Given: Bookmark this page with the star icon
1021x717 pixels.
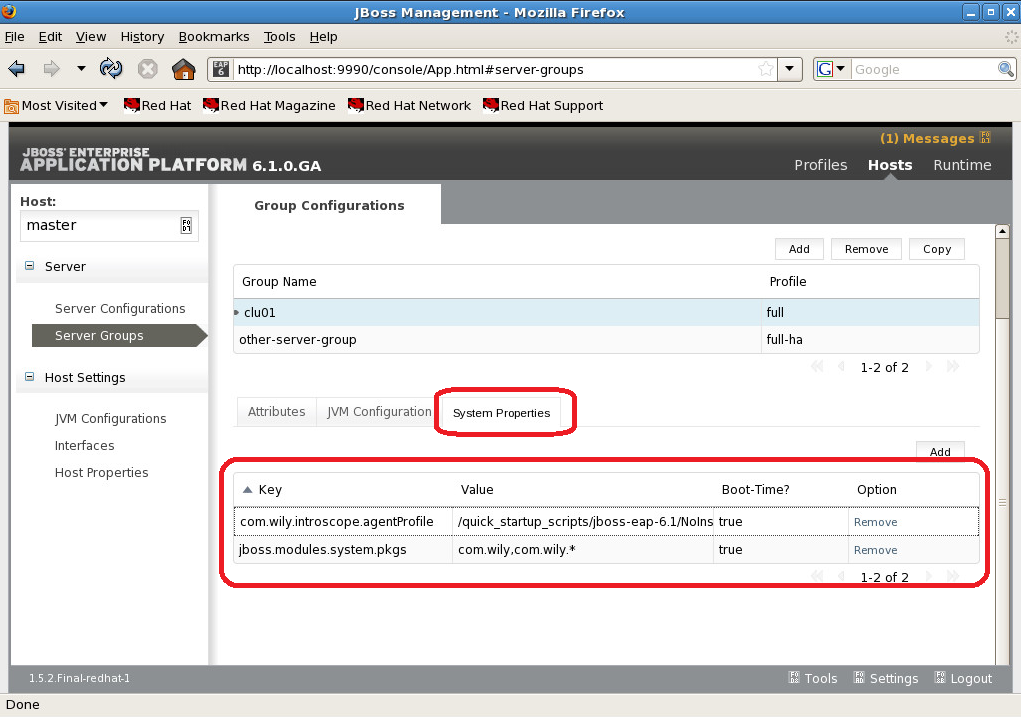Looking at the screenshot, I should click(766, 69).
